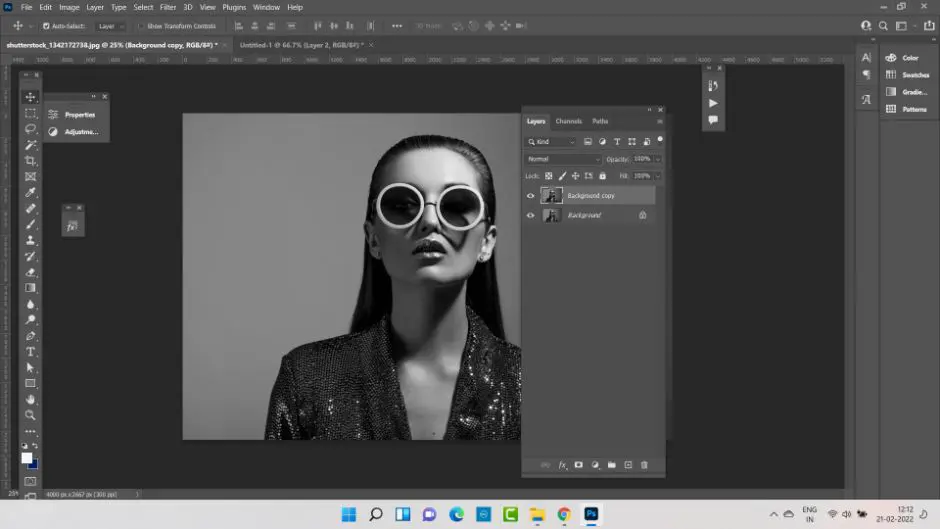The height and width of the screenshot is (529, 940).
Task: Choose the Zoom tool in toolbar
Action: coord(31,415)
